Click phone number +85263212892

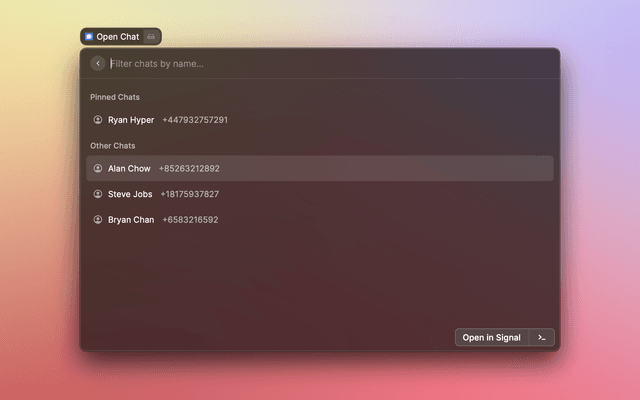[x=189, y=169]
